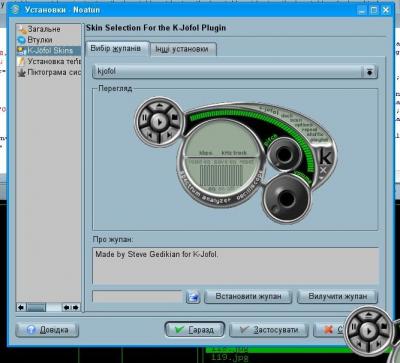Click the sidebar scrollbar rightmost arrow
This screenshot has width=400, height=363.
coord(76,307)
